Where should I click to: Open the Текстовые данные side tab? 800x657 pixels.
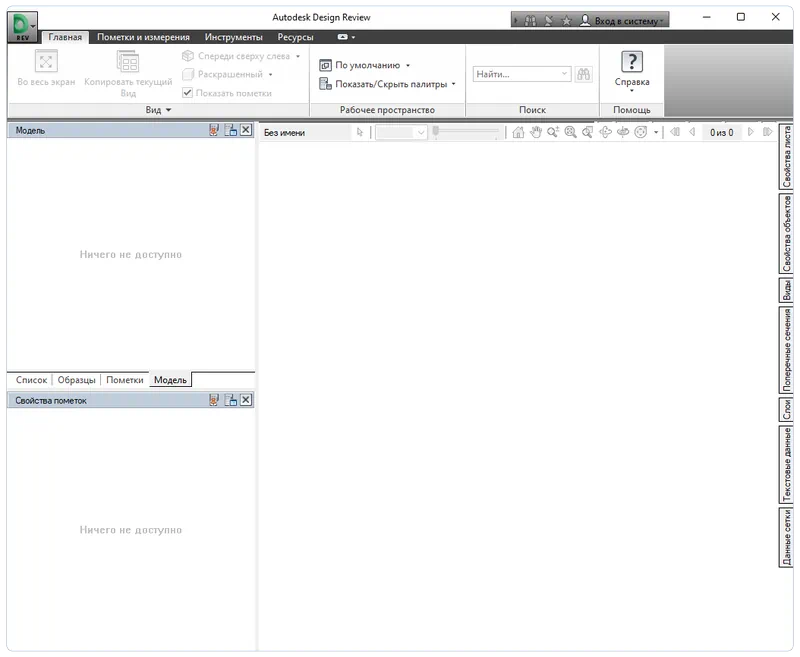point(786,465)
